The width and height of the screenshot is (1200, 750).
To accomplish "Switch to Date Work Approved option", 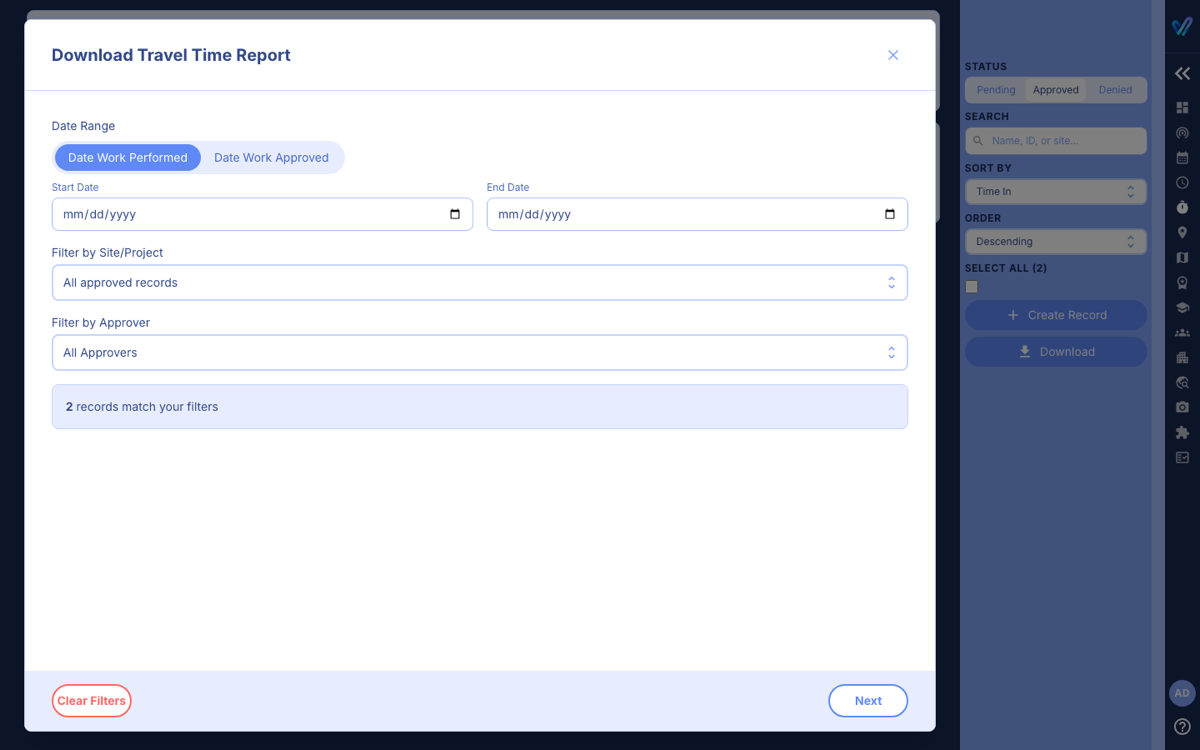I will coord(271,158).
